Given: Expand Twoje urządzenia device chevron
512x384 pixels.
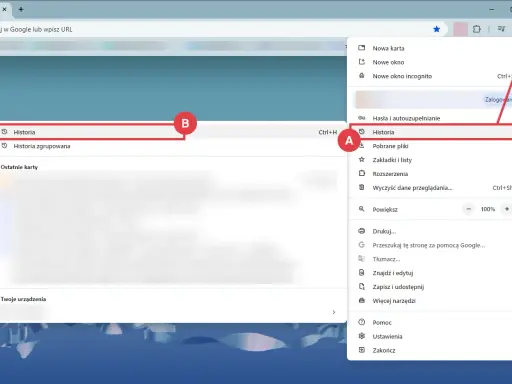Looking at the screenshot, I should 334,312.
